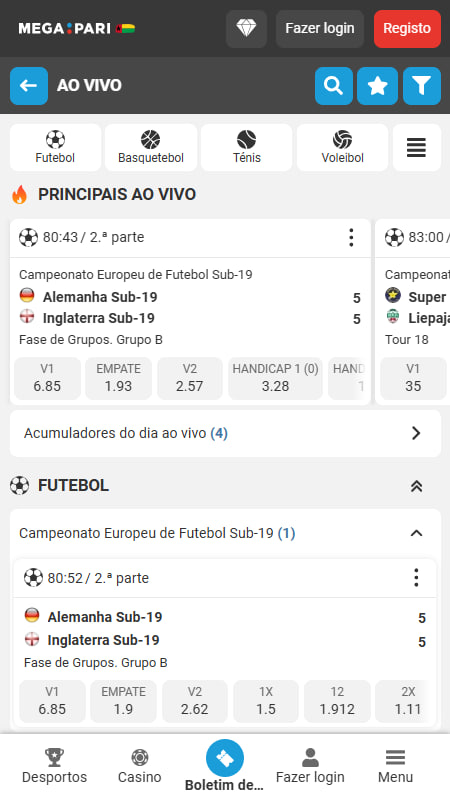450x800 pixels.
Task: Open the filter funnel icon
Action: click(421, 86)
